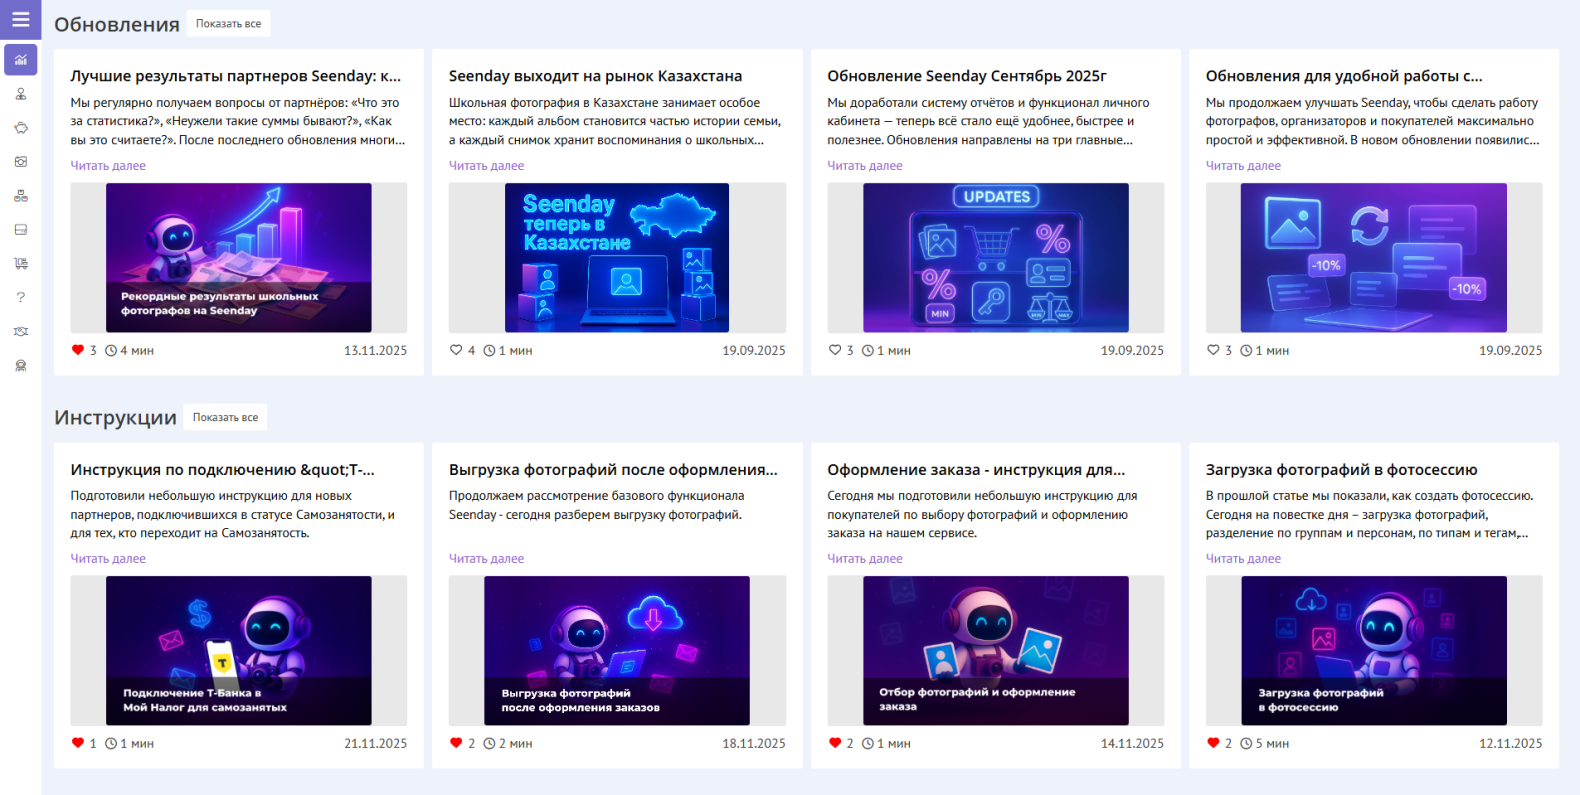The image size is (1580, 795).
Task: Open the shopping cart orders sidebar icon
Action: [x=21, y=264]
